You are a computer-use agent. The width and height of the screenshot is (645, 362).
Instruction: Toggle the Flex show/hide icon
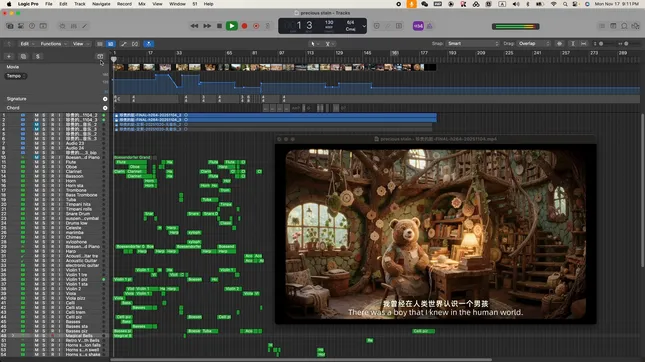coord(135,44)
